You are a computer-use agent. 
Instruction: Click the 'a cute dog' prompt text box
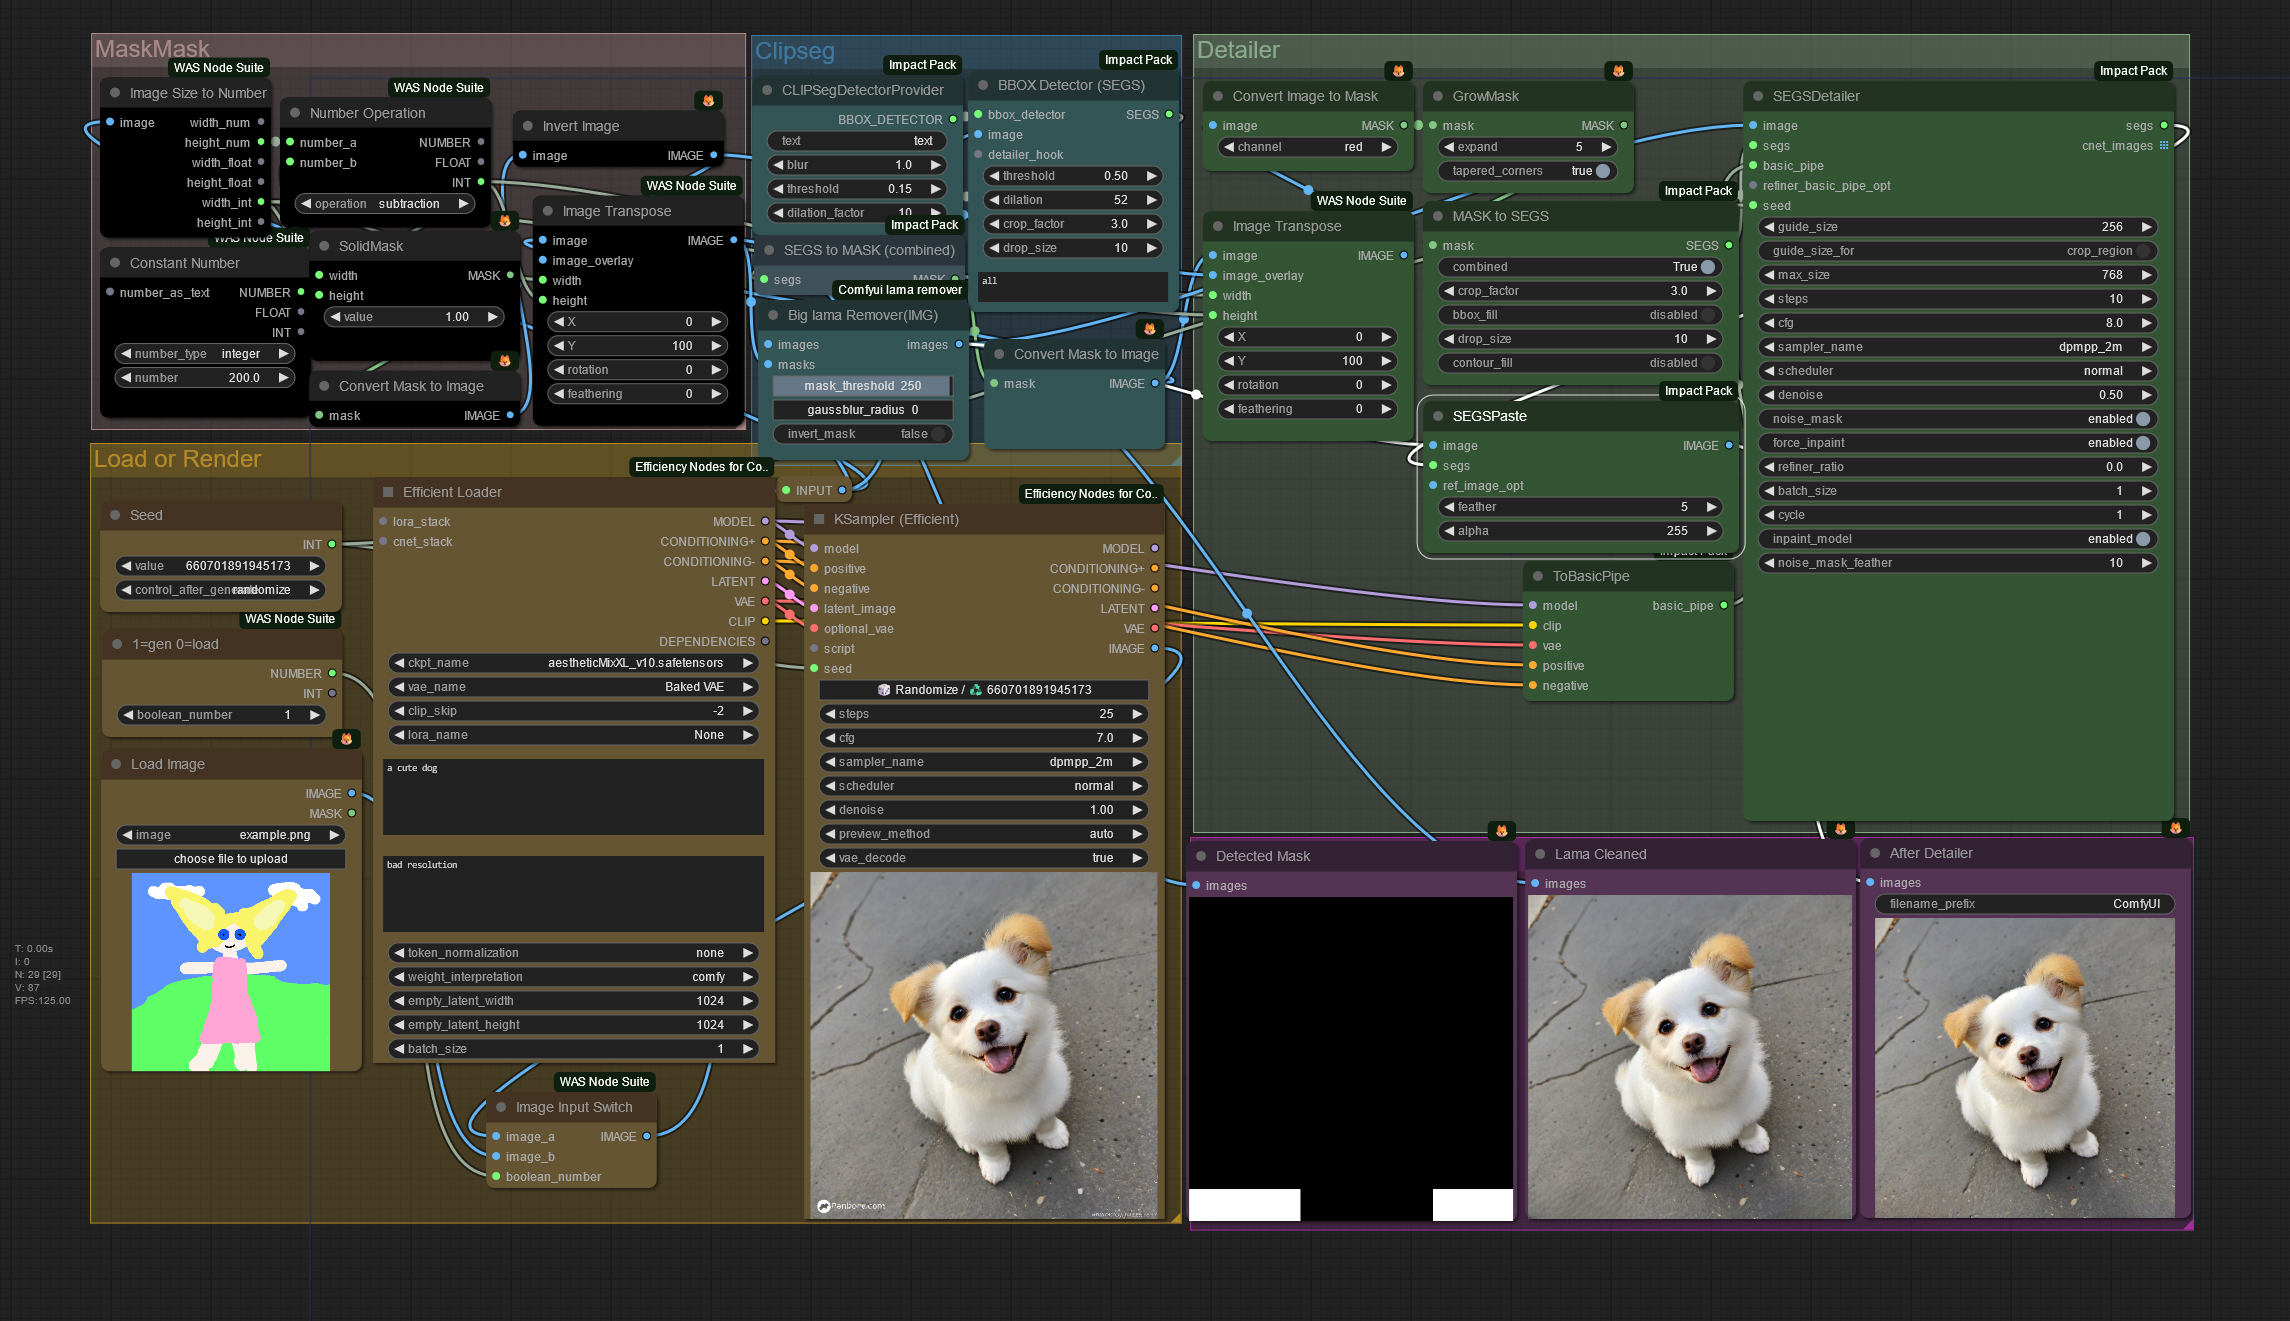coord(573,797)
